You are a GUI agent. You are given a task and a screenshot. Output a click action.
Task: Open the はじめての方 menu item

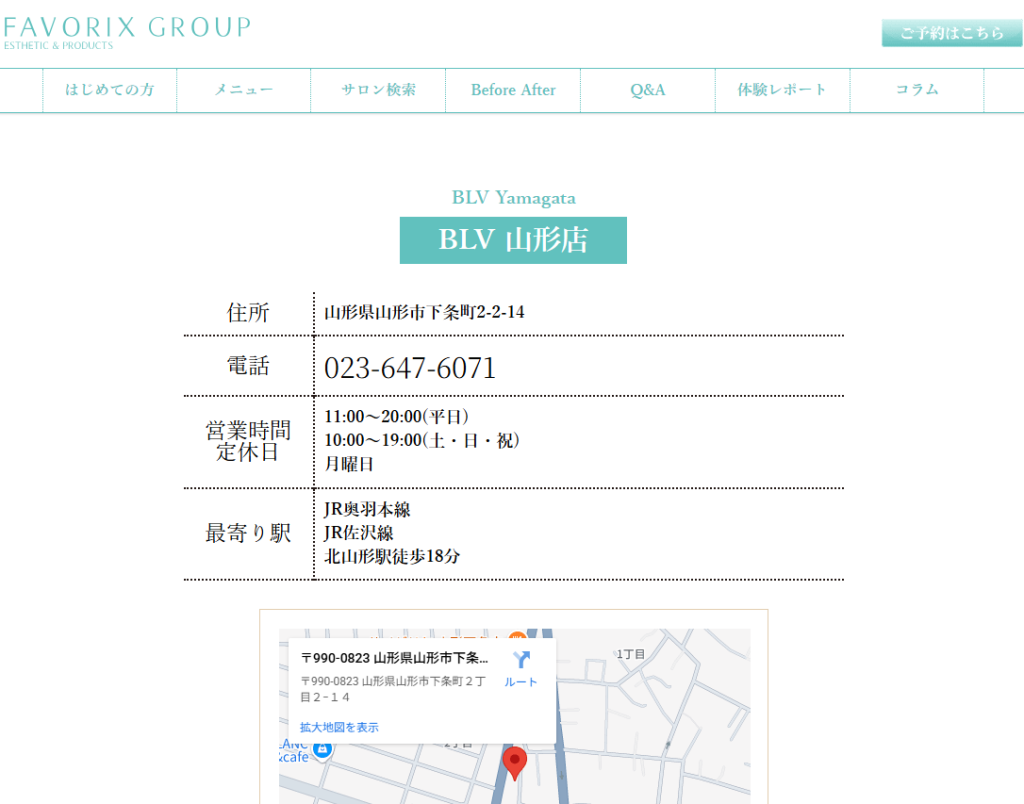point(110,90)
